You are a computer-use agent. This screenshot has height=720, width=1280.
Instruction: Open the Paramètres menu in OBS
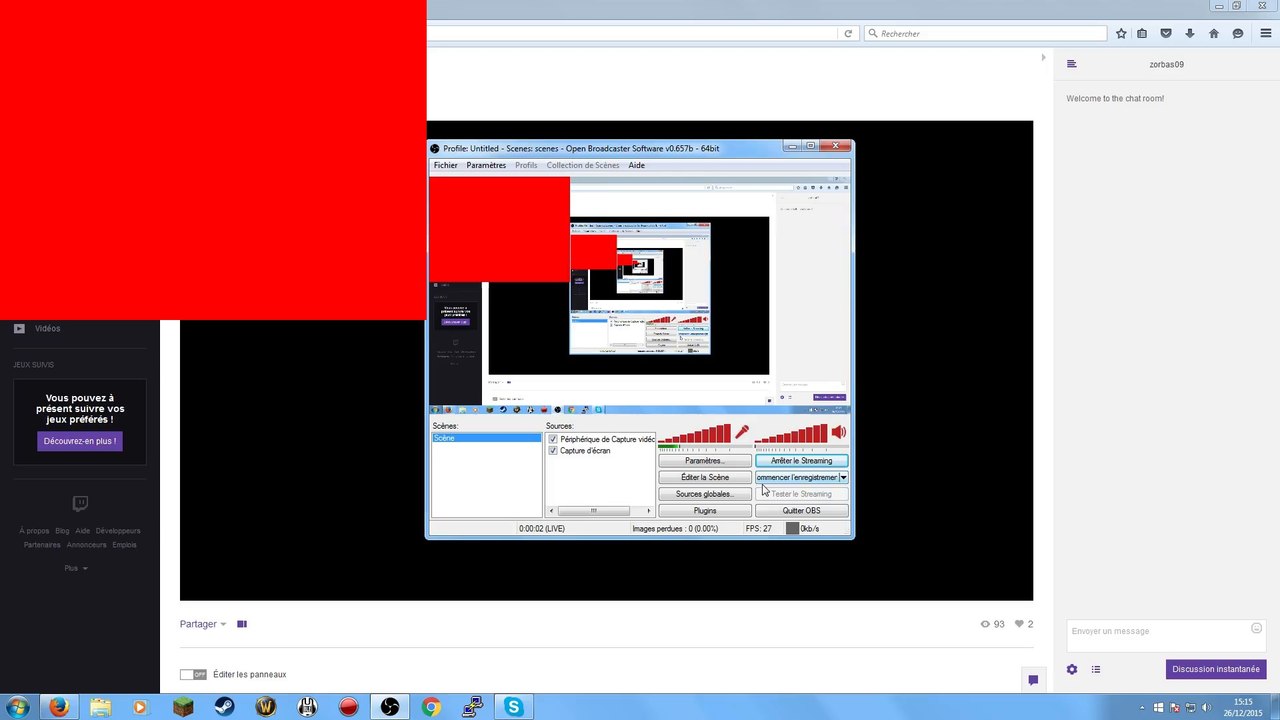pos(486,165)
